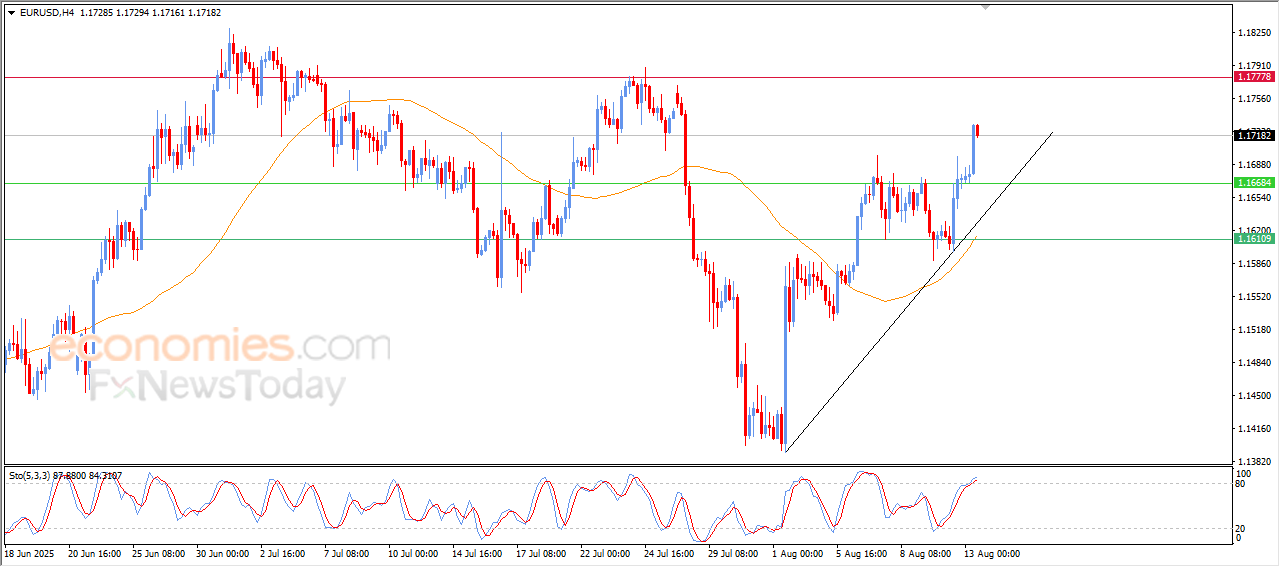The width and height of the screenshot is (1280, 567).
Task: Click the 1.16880 price axis value
Action: tap(1254, 165)
